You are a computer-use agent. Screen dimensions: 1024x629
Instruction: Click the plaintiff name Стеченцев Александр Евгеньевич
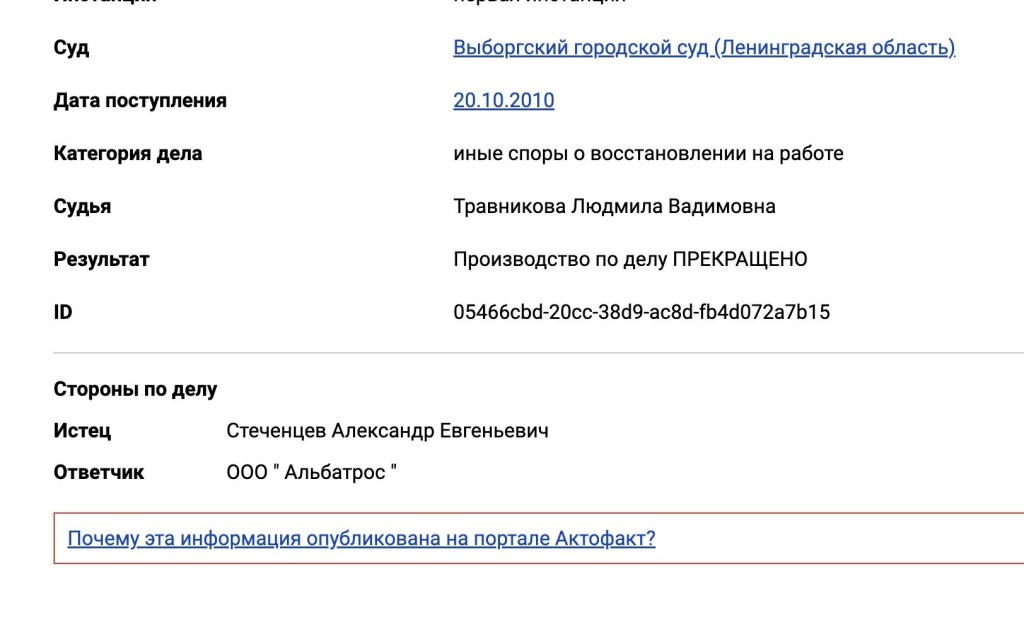click(387, 432)
